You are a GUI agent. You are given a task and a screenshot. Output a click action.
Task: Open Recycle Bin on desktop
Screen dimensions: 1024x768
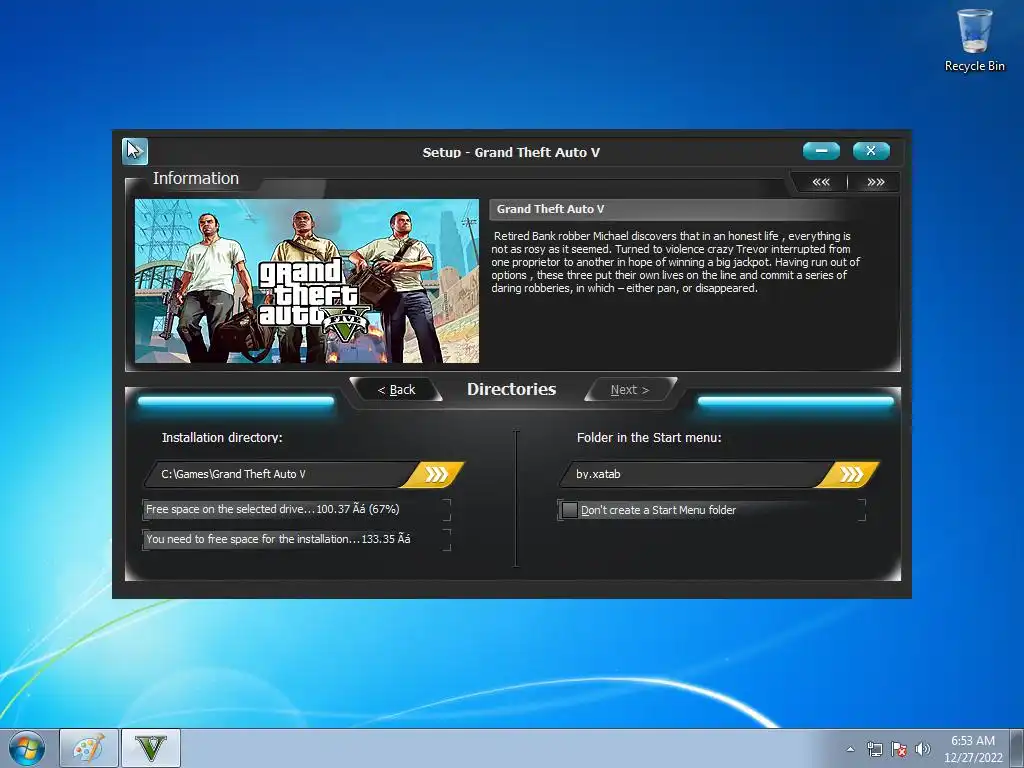click(974, 40)
